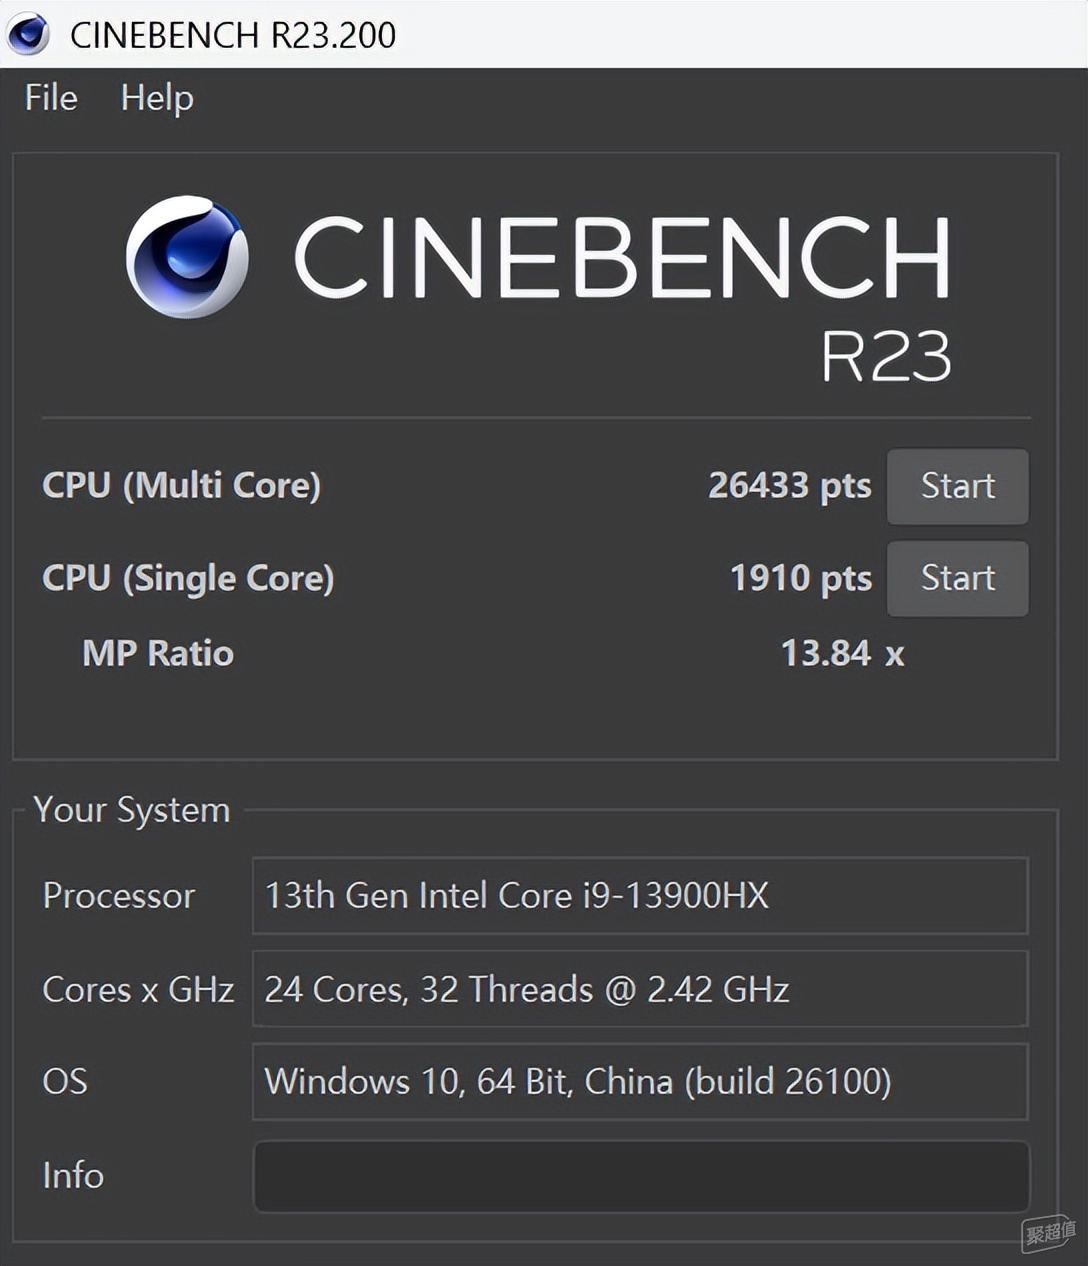The width and height of the screenshot is (1088, 1266).
Task: Click into the empty Info text field
Action: tap(641, 1176)
